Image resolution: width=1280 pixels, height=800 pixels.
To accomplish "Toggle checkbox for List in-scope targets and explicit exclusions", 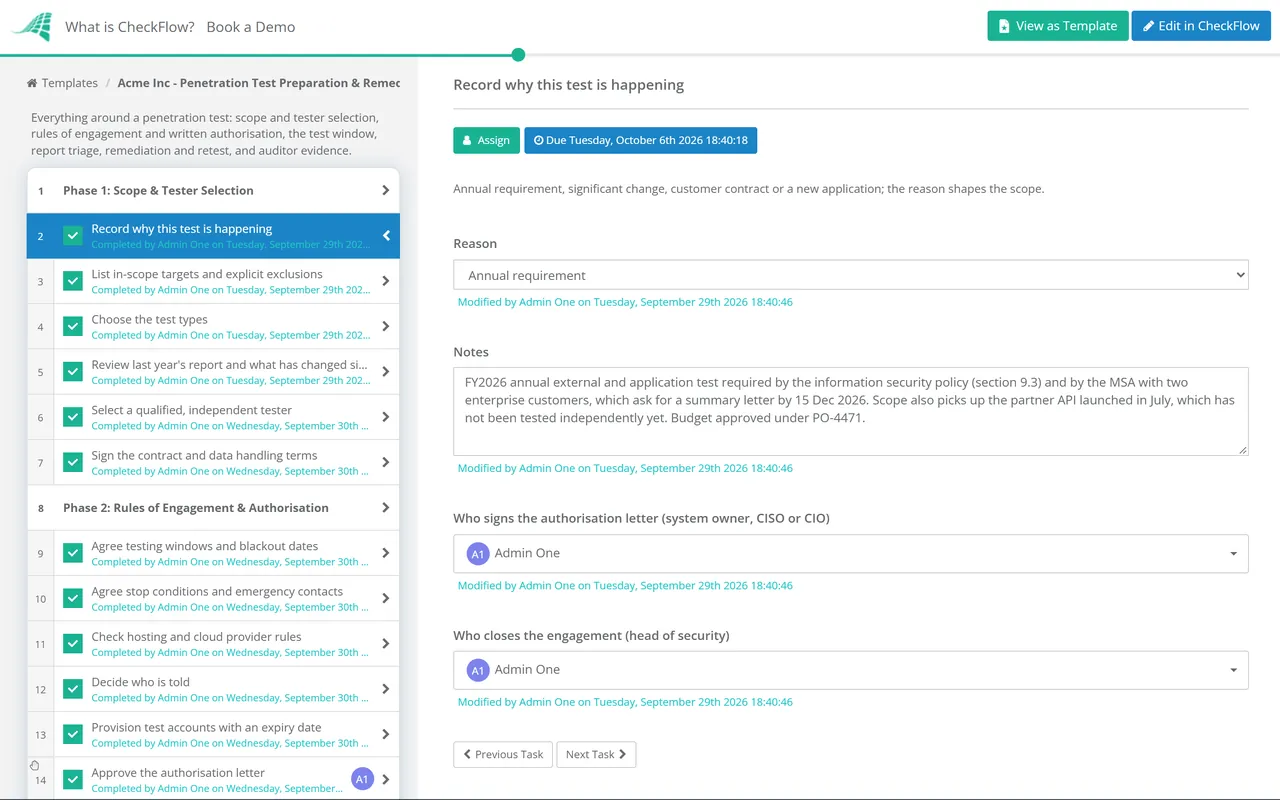I will pyautogui.click(x=73, y=281).
